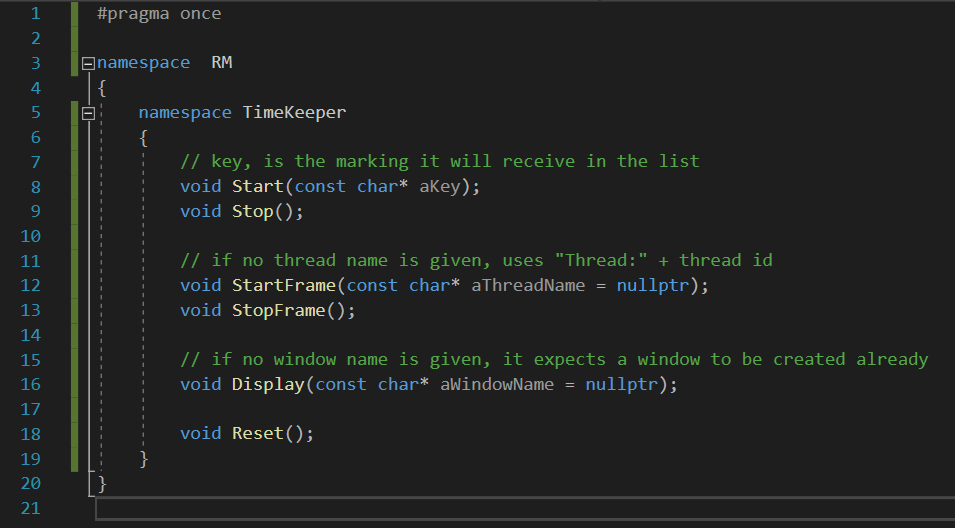Click the closing brace on line 19

pos(144,459)
